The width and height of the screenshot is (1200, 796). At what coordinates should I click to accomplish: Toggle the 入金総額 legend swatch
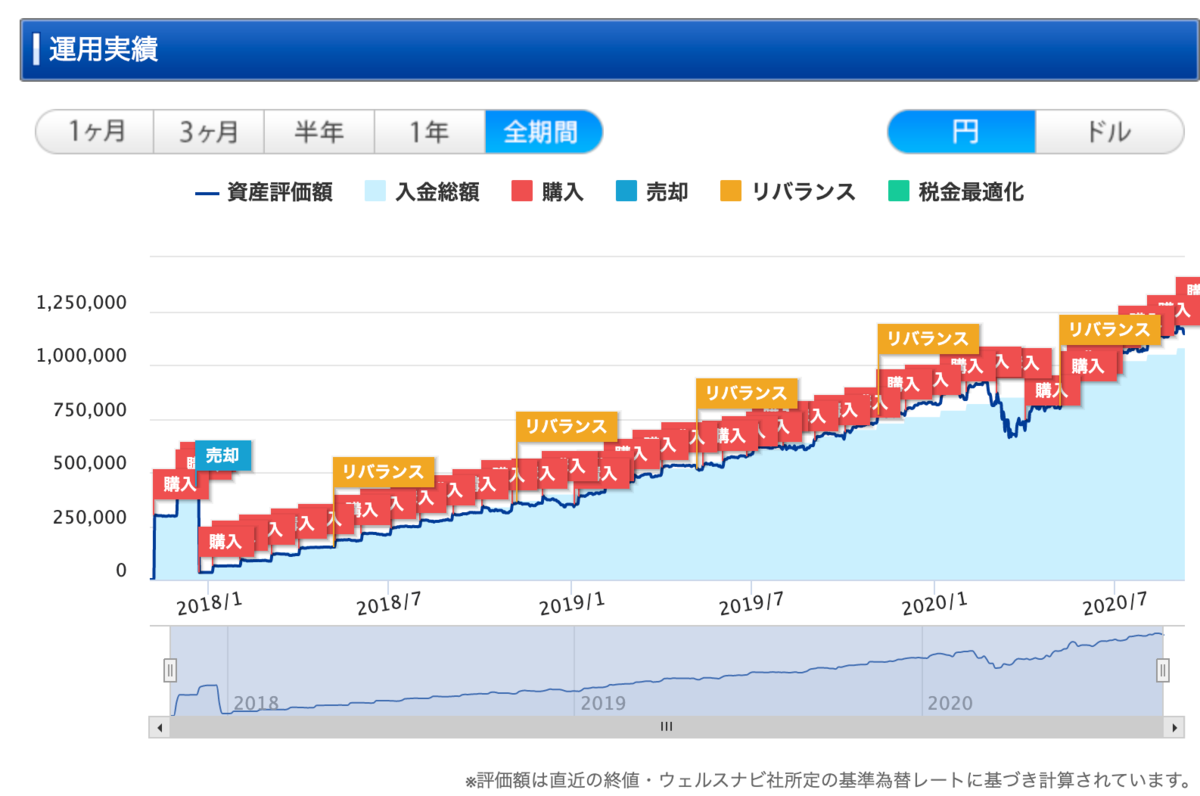422,192
